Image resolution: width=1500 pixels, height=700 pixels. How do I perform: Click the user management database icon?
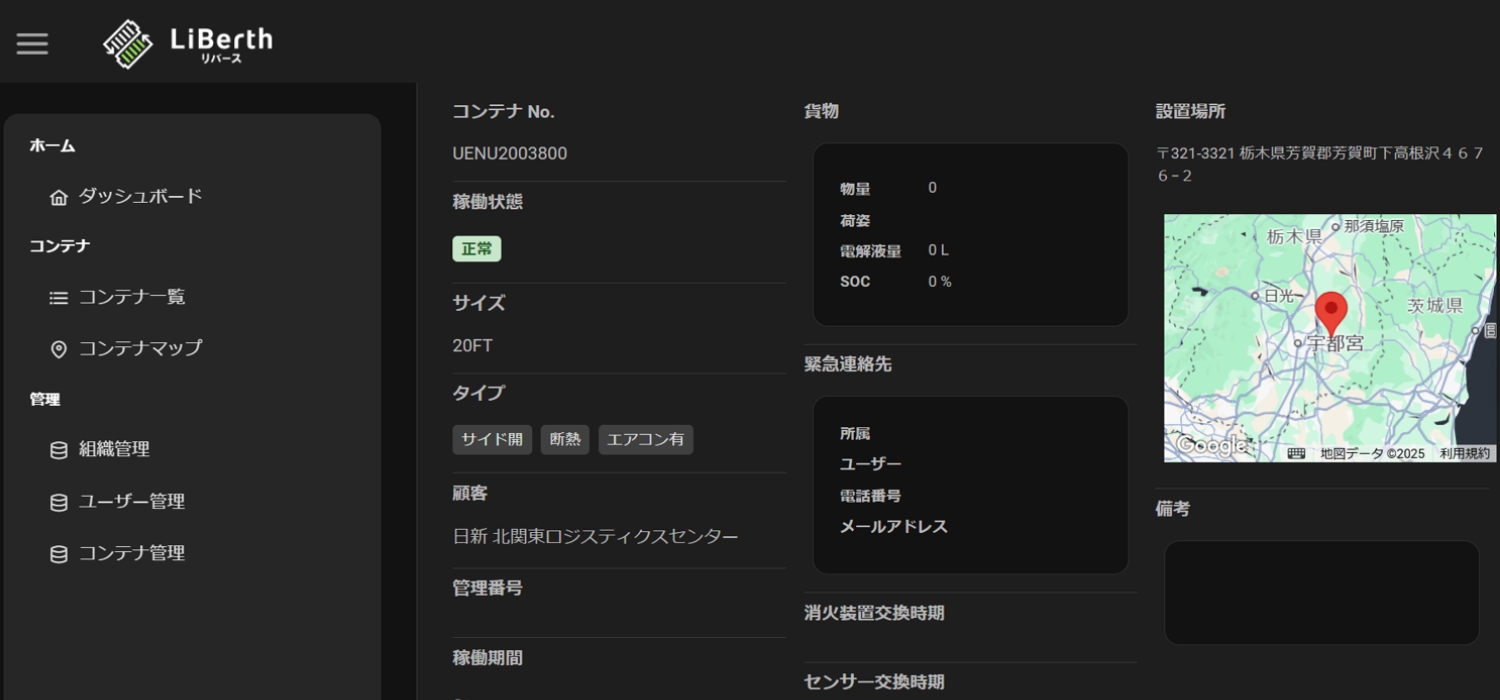pyautogui.click(x=59, y=502)
